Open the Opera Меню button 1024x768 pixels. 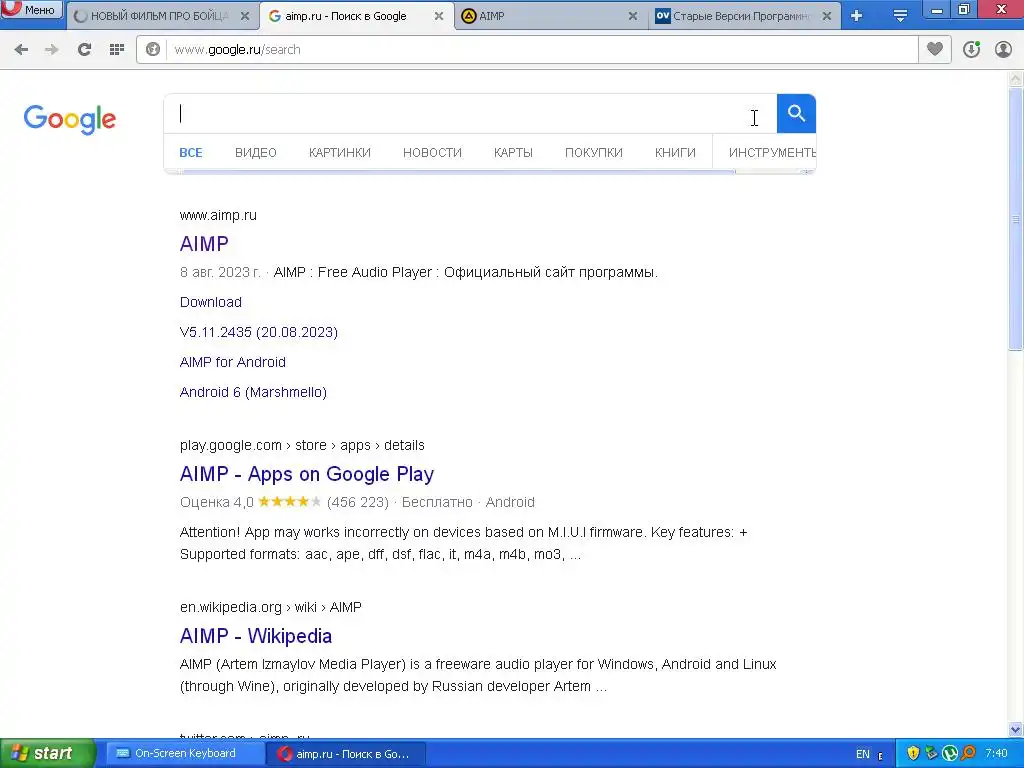coord(31,9)
